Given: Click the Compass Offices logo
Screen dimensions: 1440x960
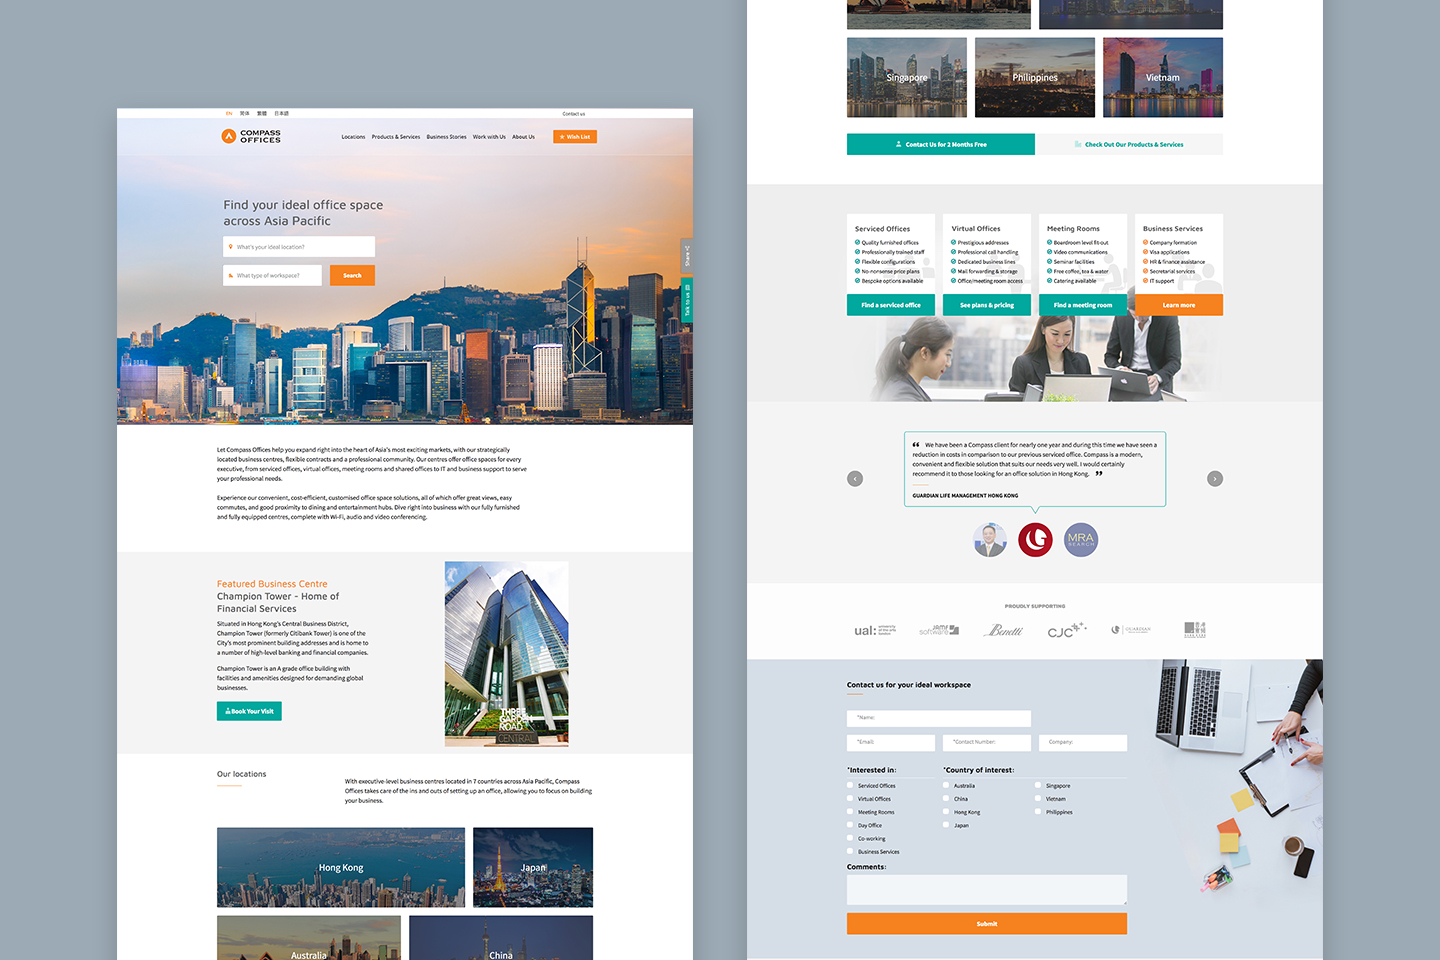Looking at the screenshot, I should tap(251, 136).
